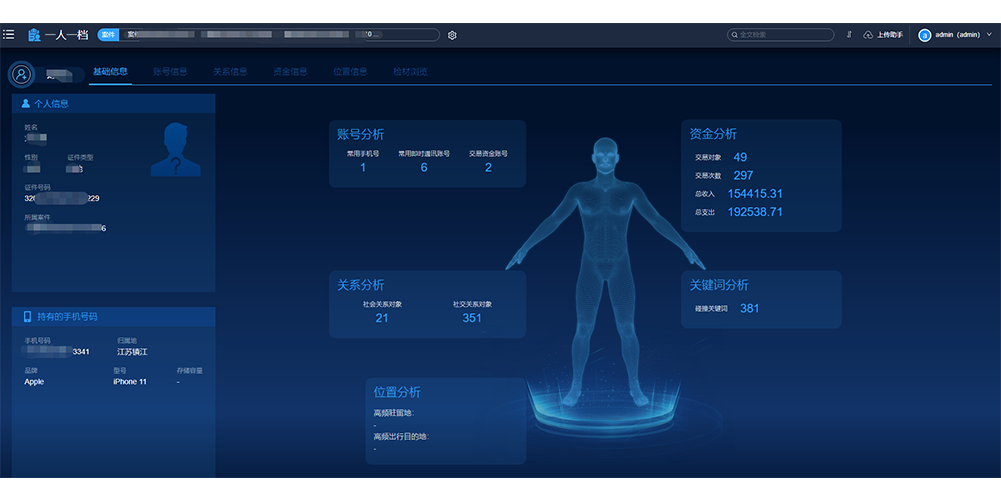The width and height of the screenshot is (1001, 500).
Task: Open the hamburger menu icon
Action: pos(8,34)
